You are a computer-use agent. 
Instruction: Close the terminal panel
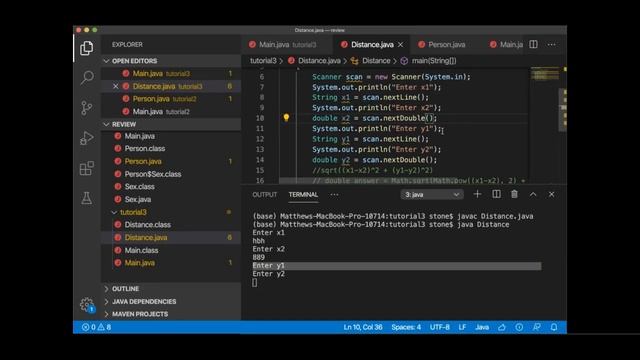point(551,194)
